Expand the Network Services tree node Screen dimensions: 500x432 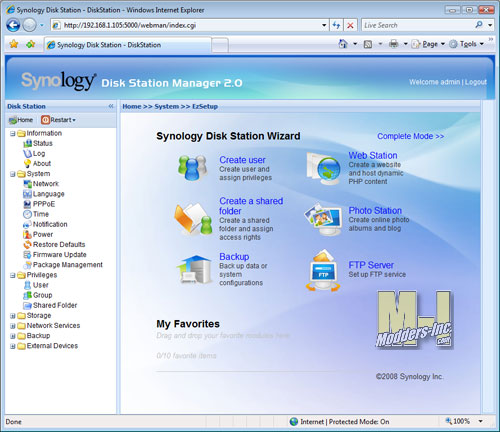click(x=13, y=326)
